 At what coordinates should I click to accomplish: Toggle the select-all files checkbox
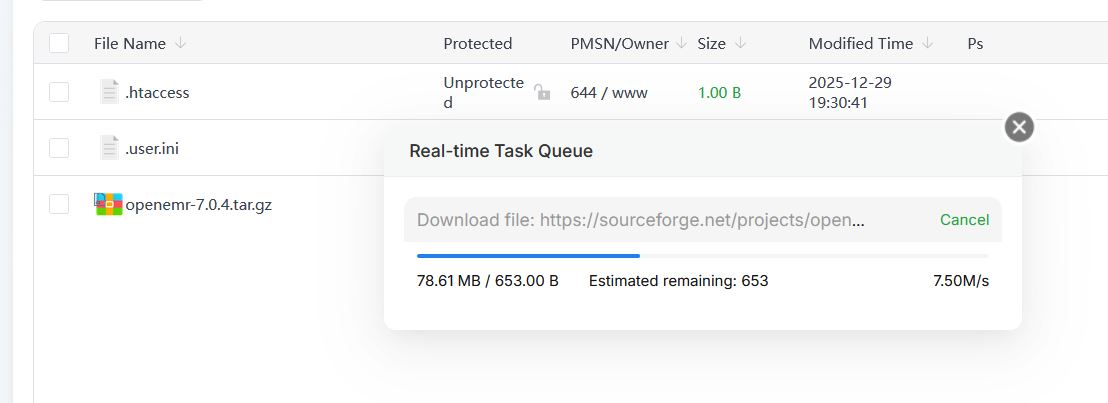(x=59, y=43)
